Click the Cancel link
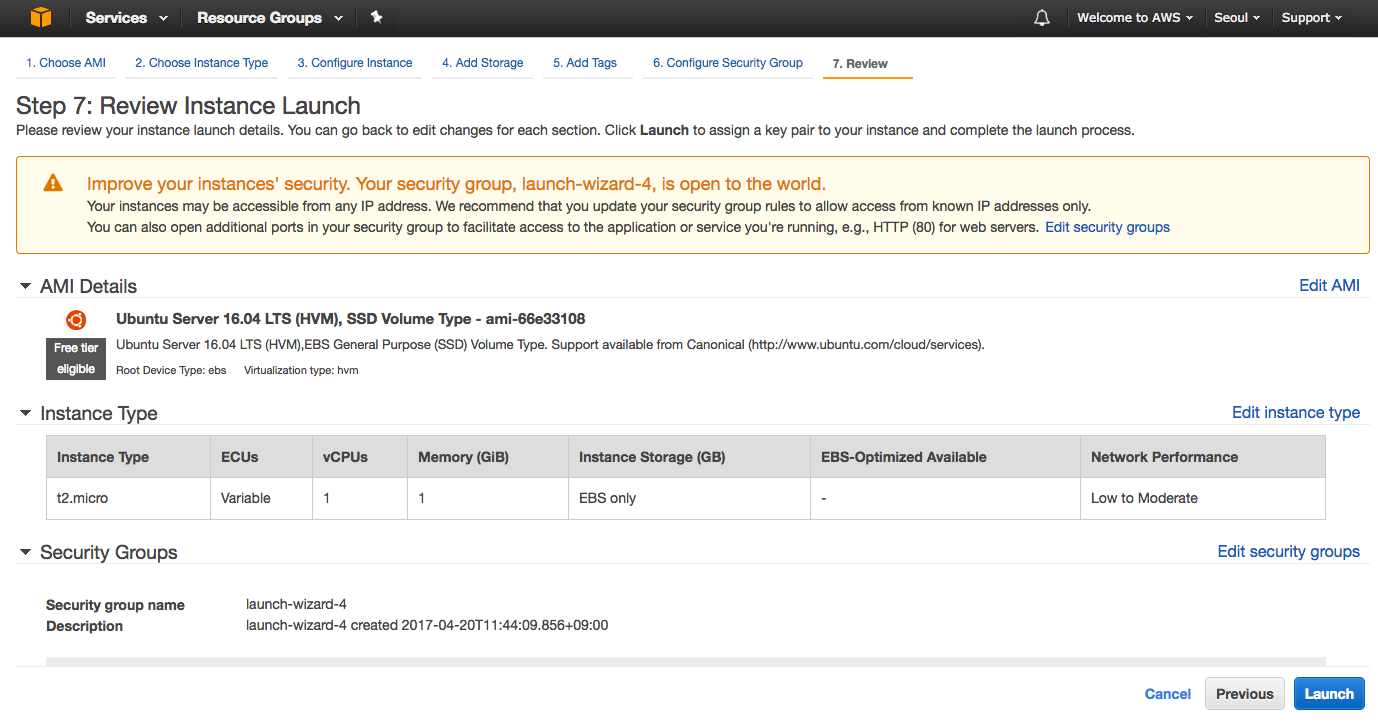Screen dimensions: 1378x722 [x=1168, y=694]
